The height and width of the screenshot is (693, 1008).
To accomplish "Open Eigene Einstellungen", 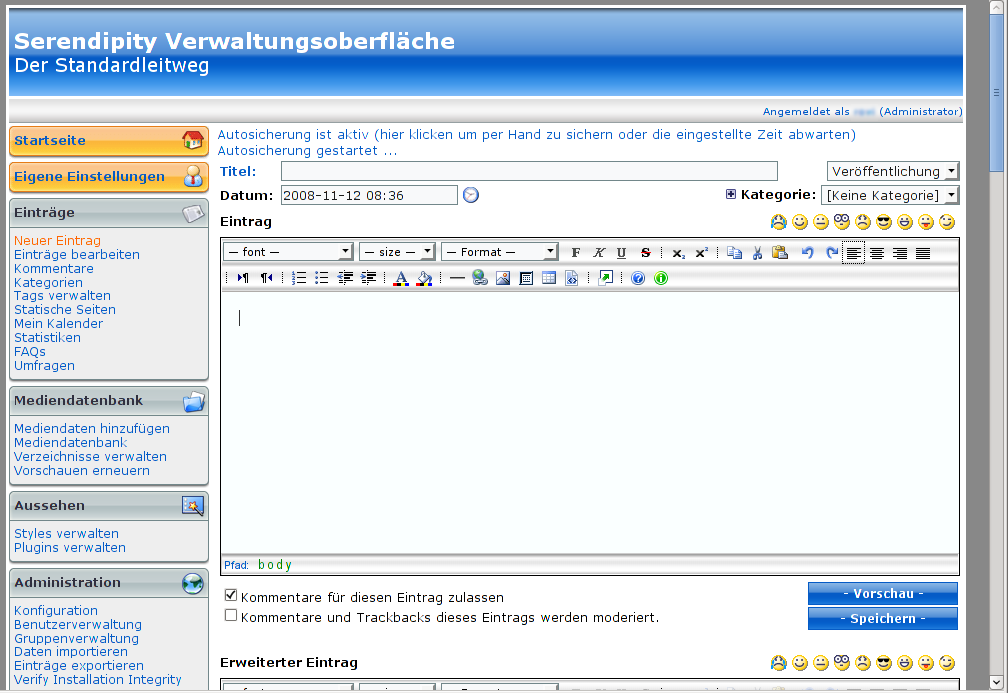I will click(x=109, y=177).
